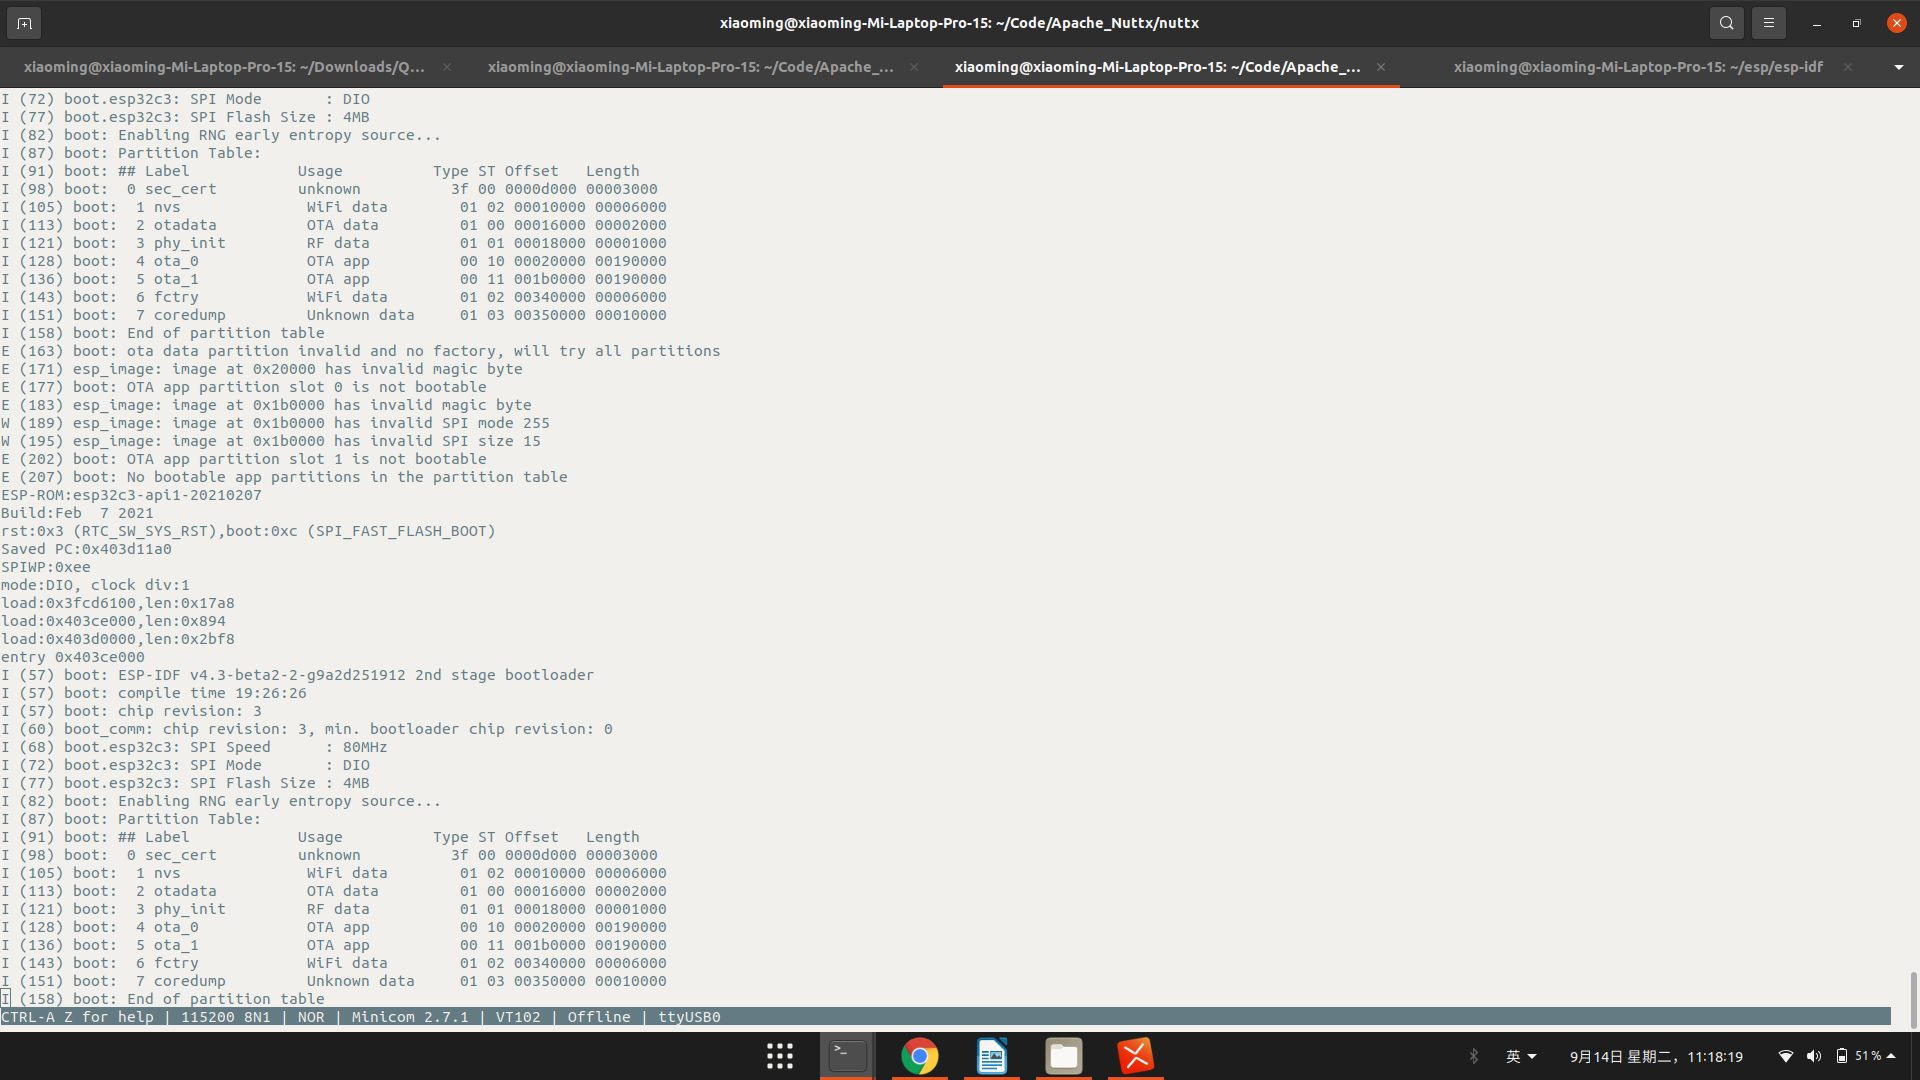The width and height of the screenshot is (1920, 1080).
Task: Click the battery 51% indicator
Action: (1859, 1056)
